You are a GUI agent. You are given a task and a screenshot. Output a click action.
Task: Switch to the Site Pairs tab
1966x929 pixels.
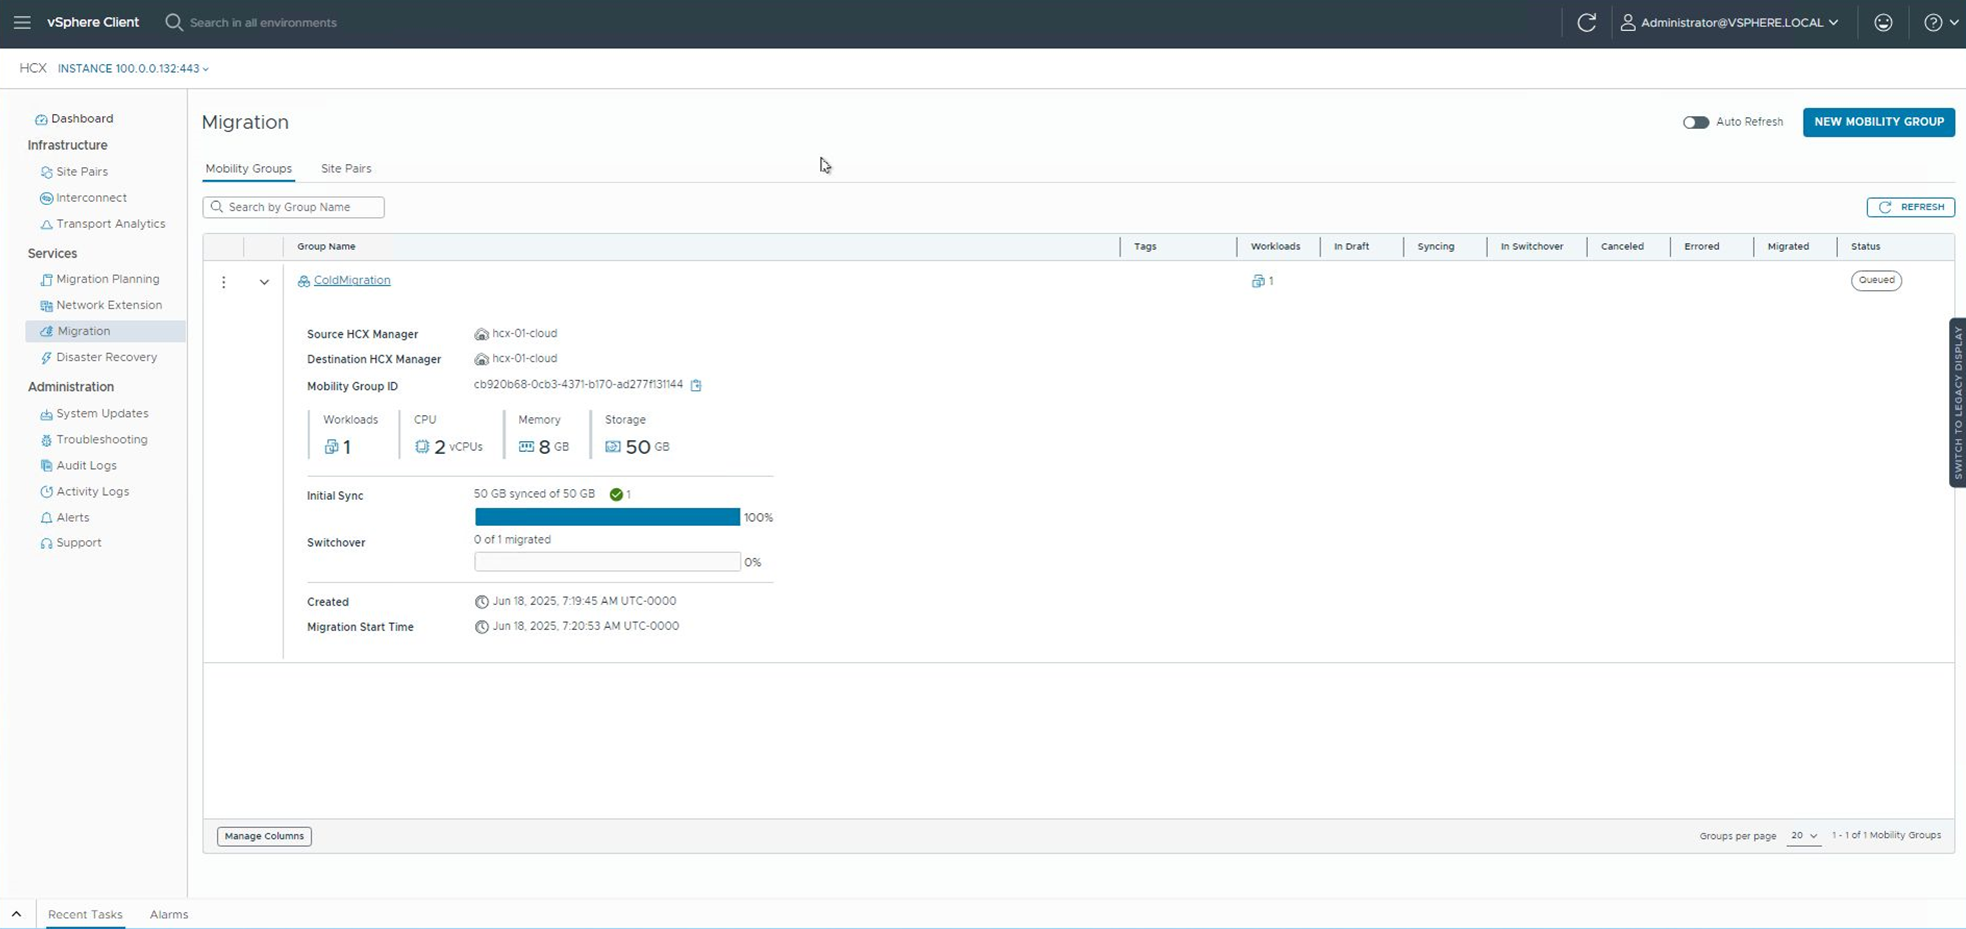pyautogui.click(x=346, y=168)
